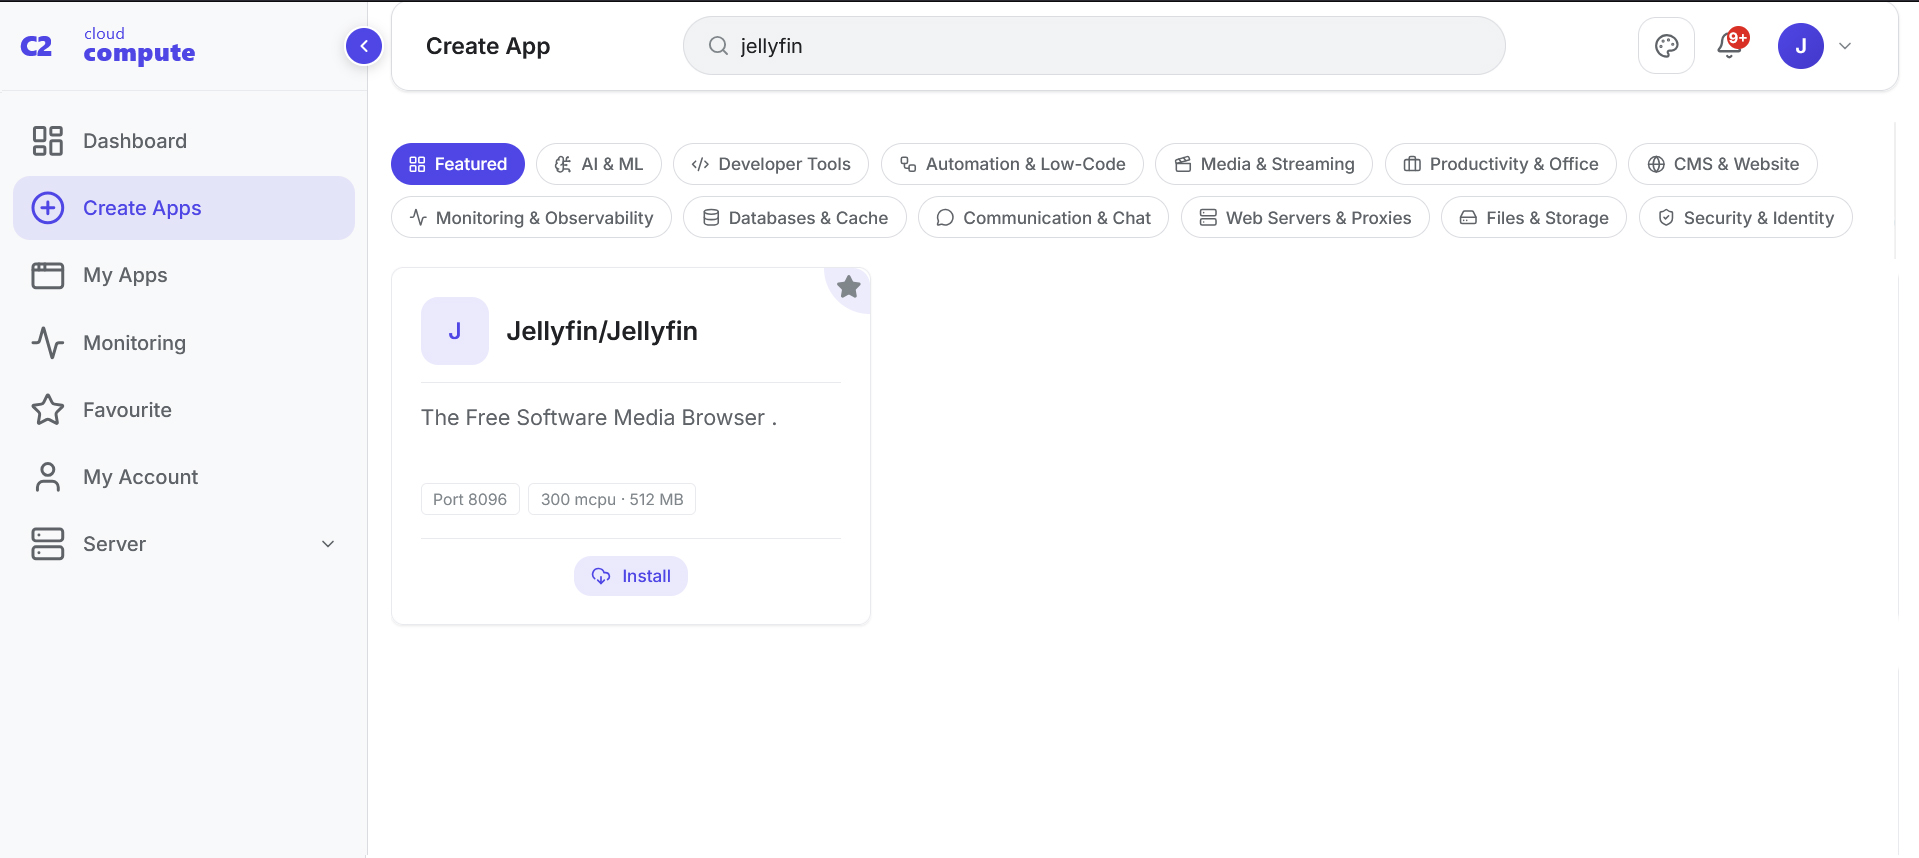
Task: Select Monitoring & Observability category
Action: 531,218
